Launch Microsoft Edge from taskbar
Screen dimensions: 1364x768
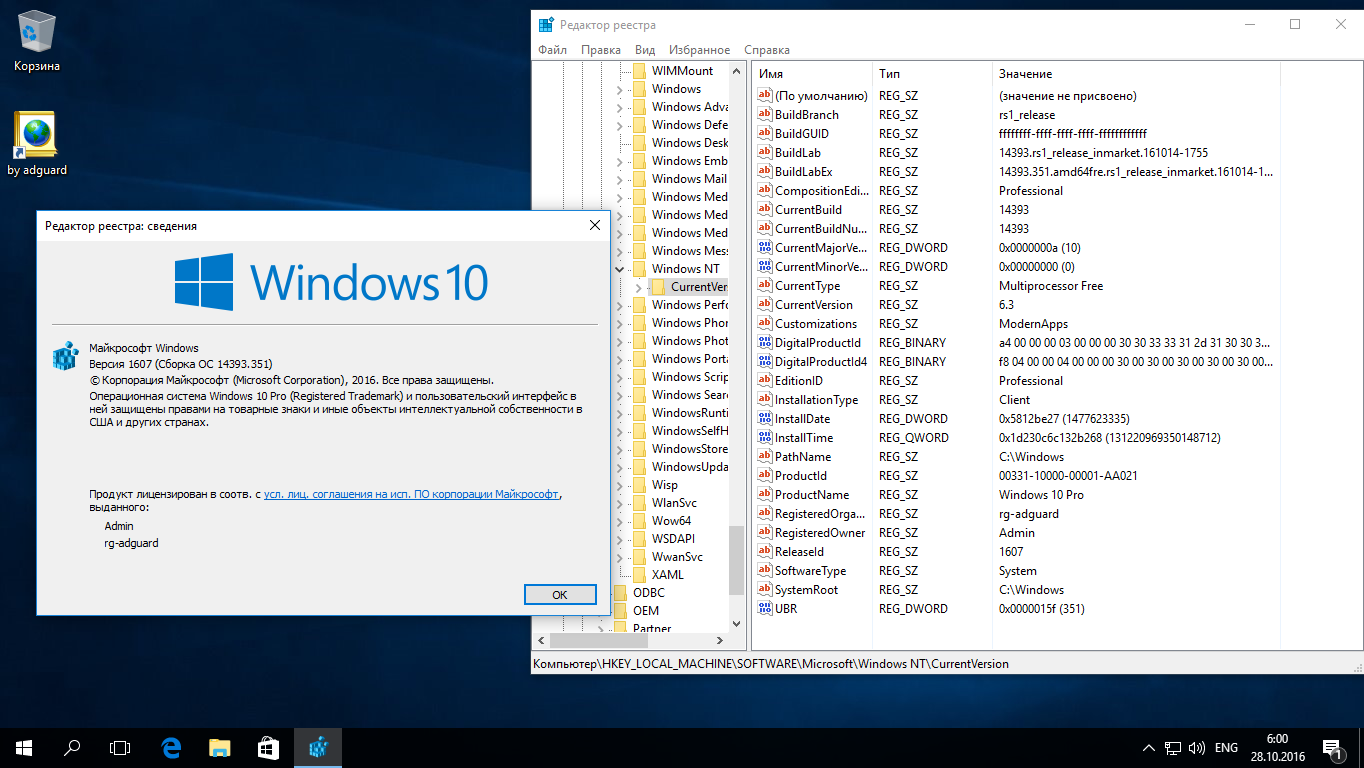coord(171,747)
